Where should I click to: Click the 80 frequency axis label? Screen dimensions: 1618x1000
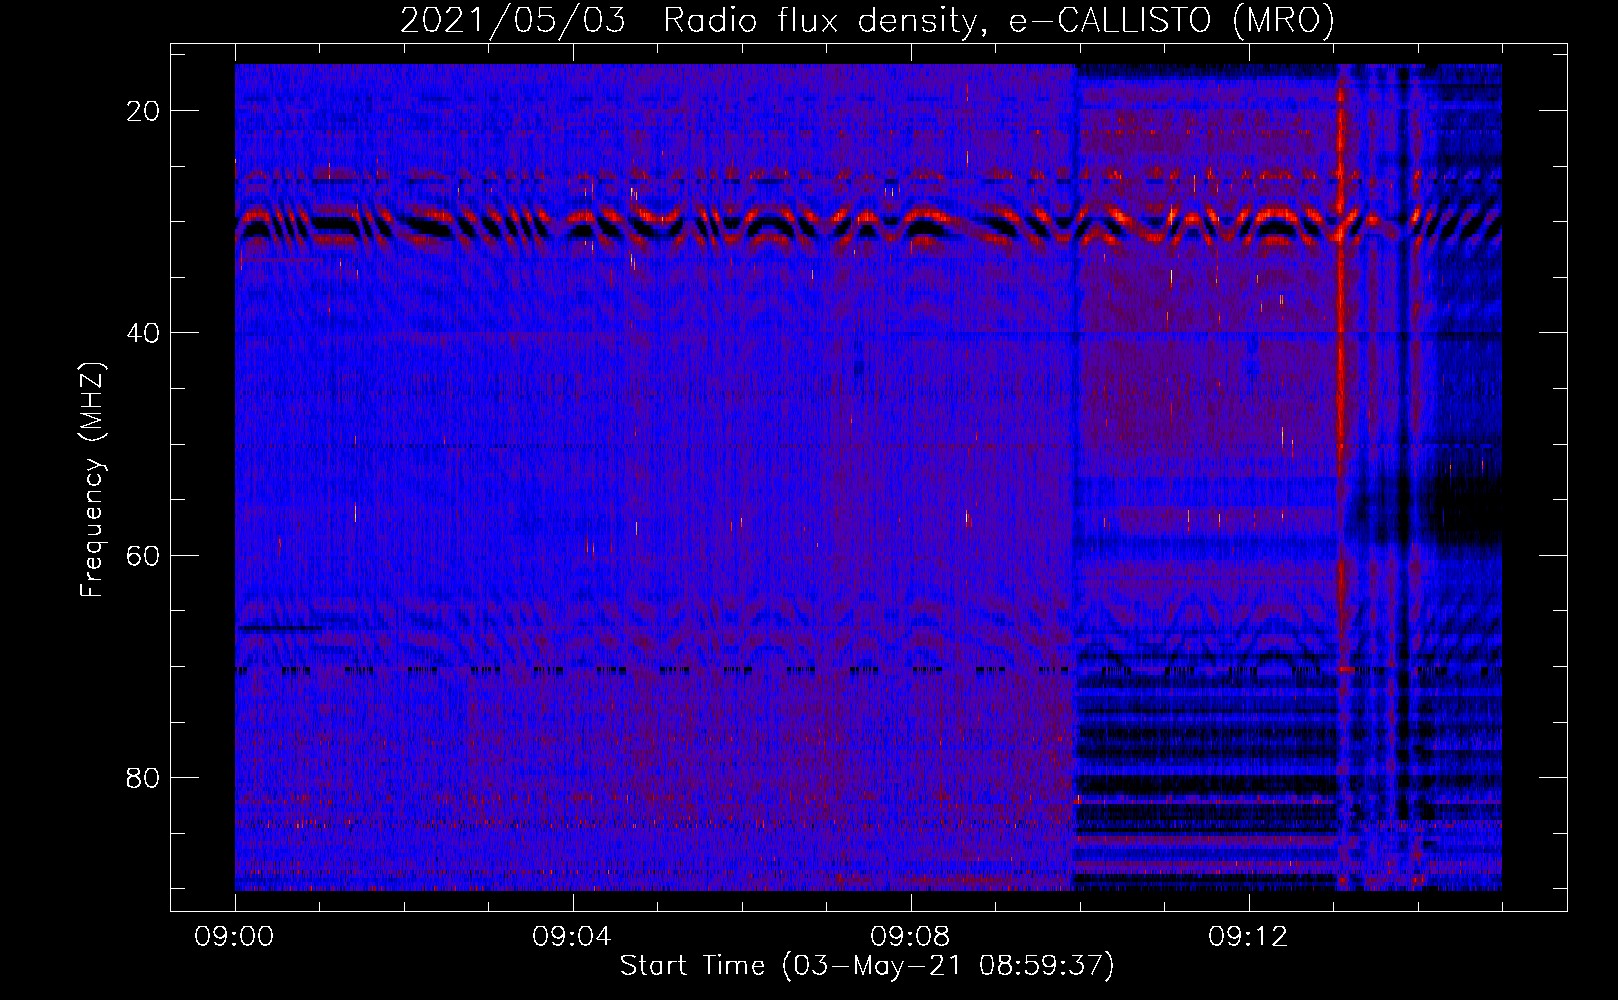143,777
